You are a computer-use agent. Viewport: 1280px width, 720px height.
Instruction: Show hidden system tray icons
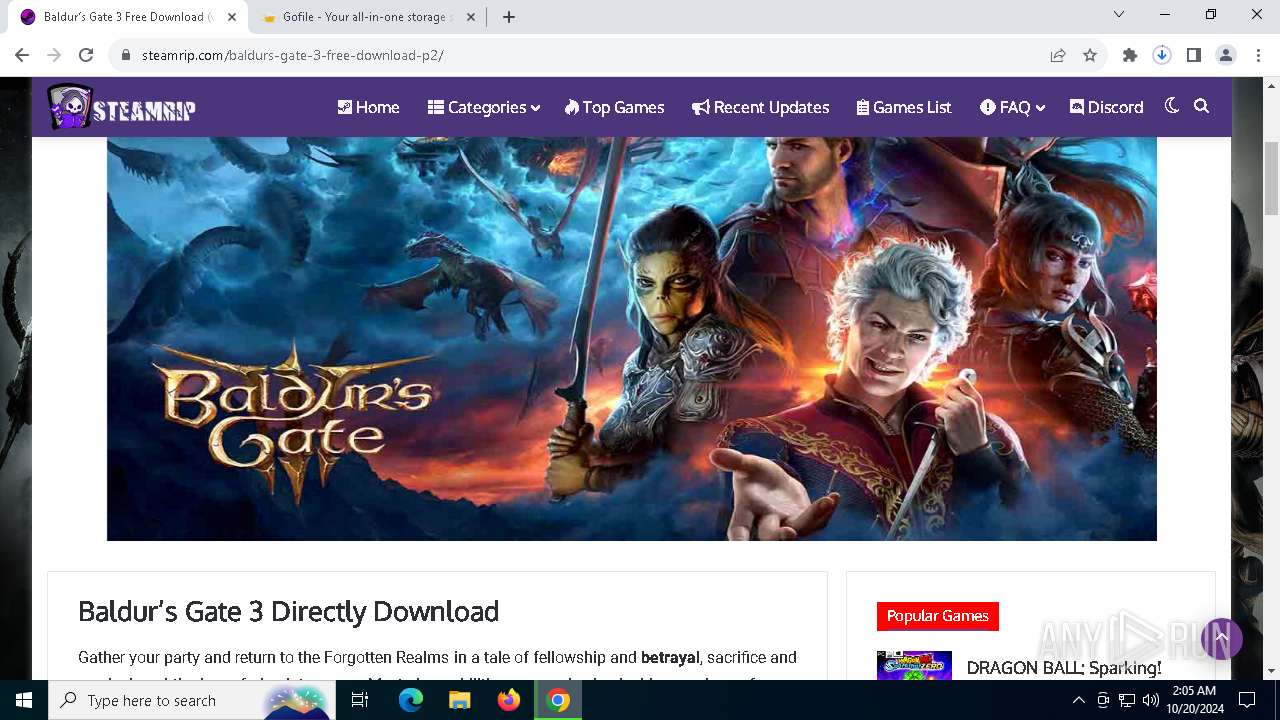[1078, 700]
